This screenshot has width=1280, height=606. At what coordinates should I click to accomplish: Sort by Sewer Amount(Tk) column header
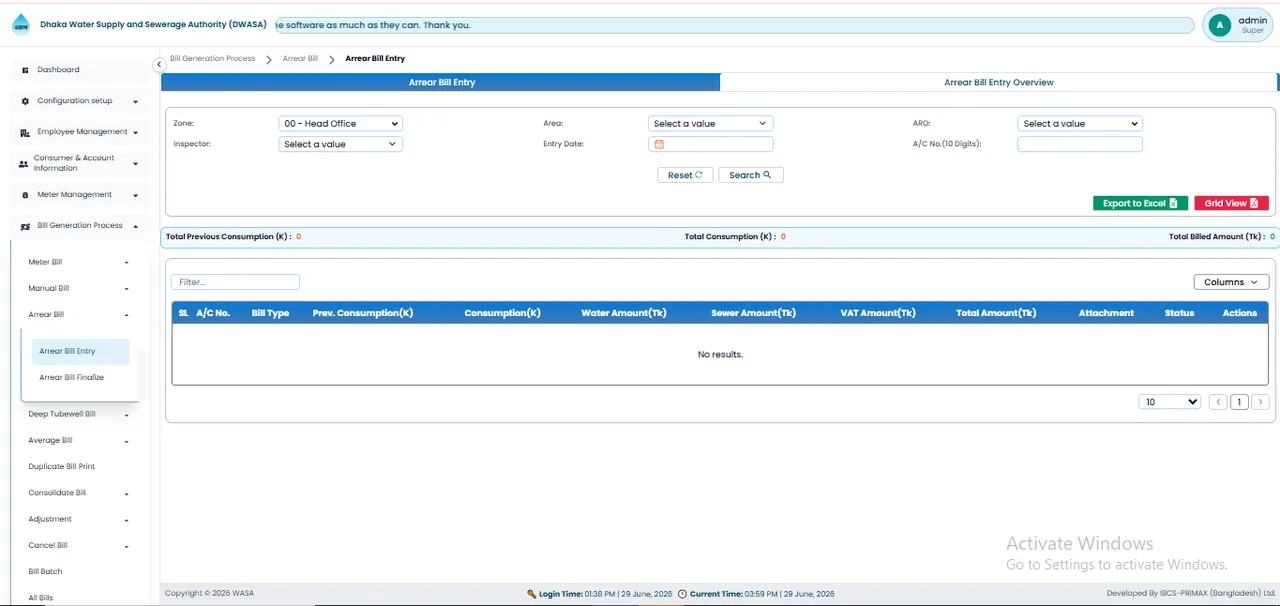coord(753,313)
